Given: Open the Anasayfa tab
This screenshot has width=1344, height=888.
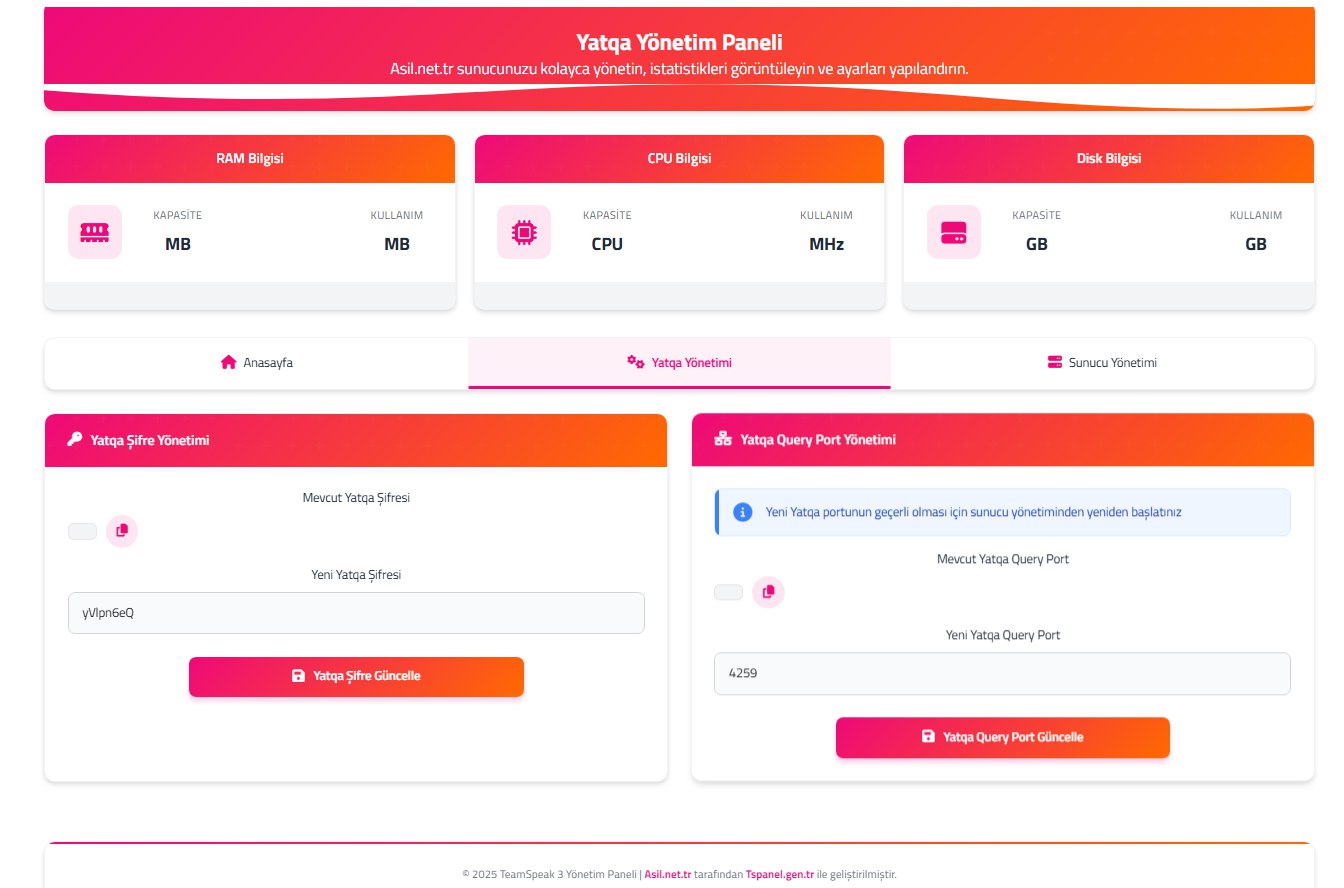Looking at the screenshot, I should coord(256,363).
